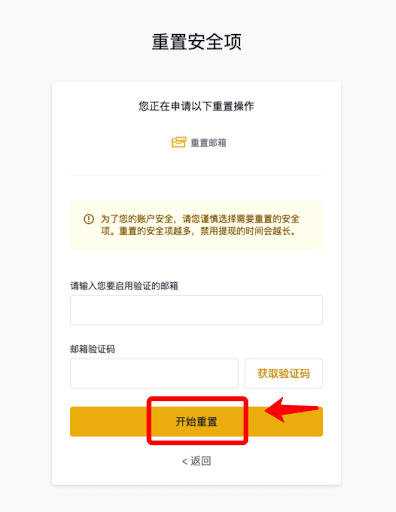The image size is (396, 512).
Task: Request a code with 获取验证码
Action: [x=284, y=373]
